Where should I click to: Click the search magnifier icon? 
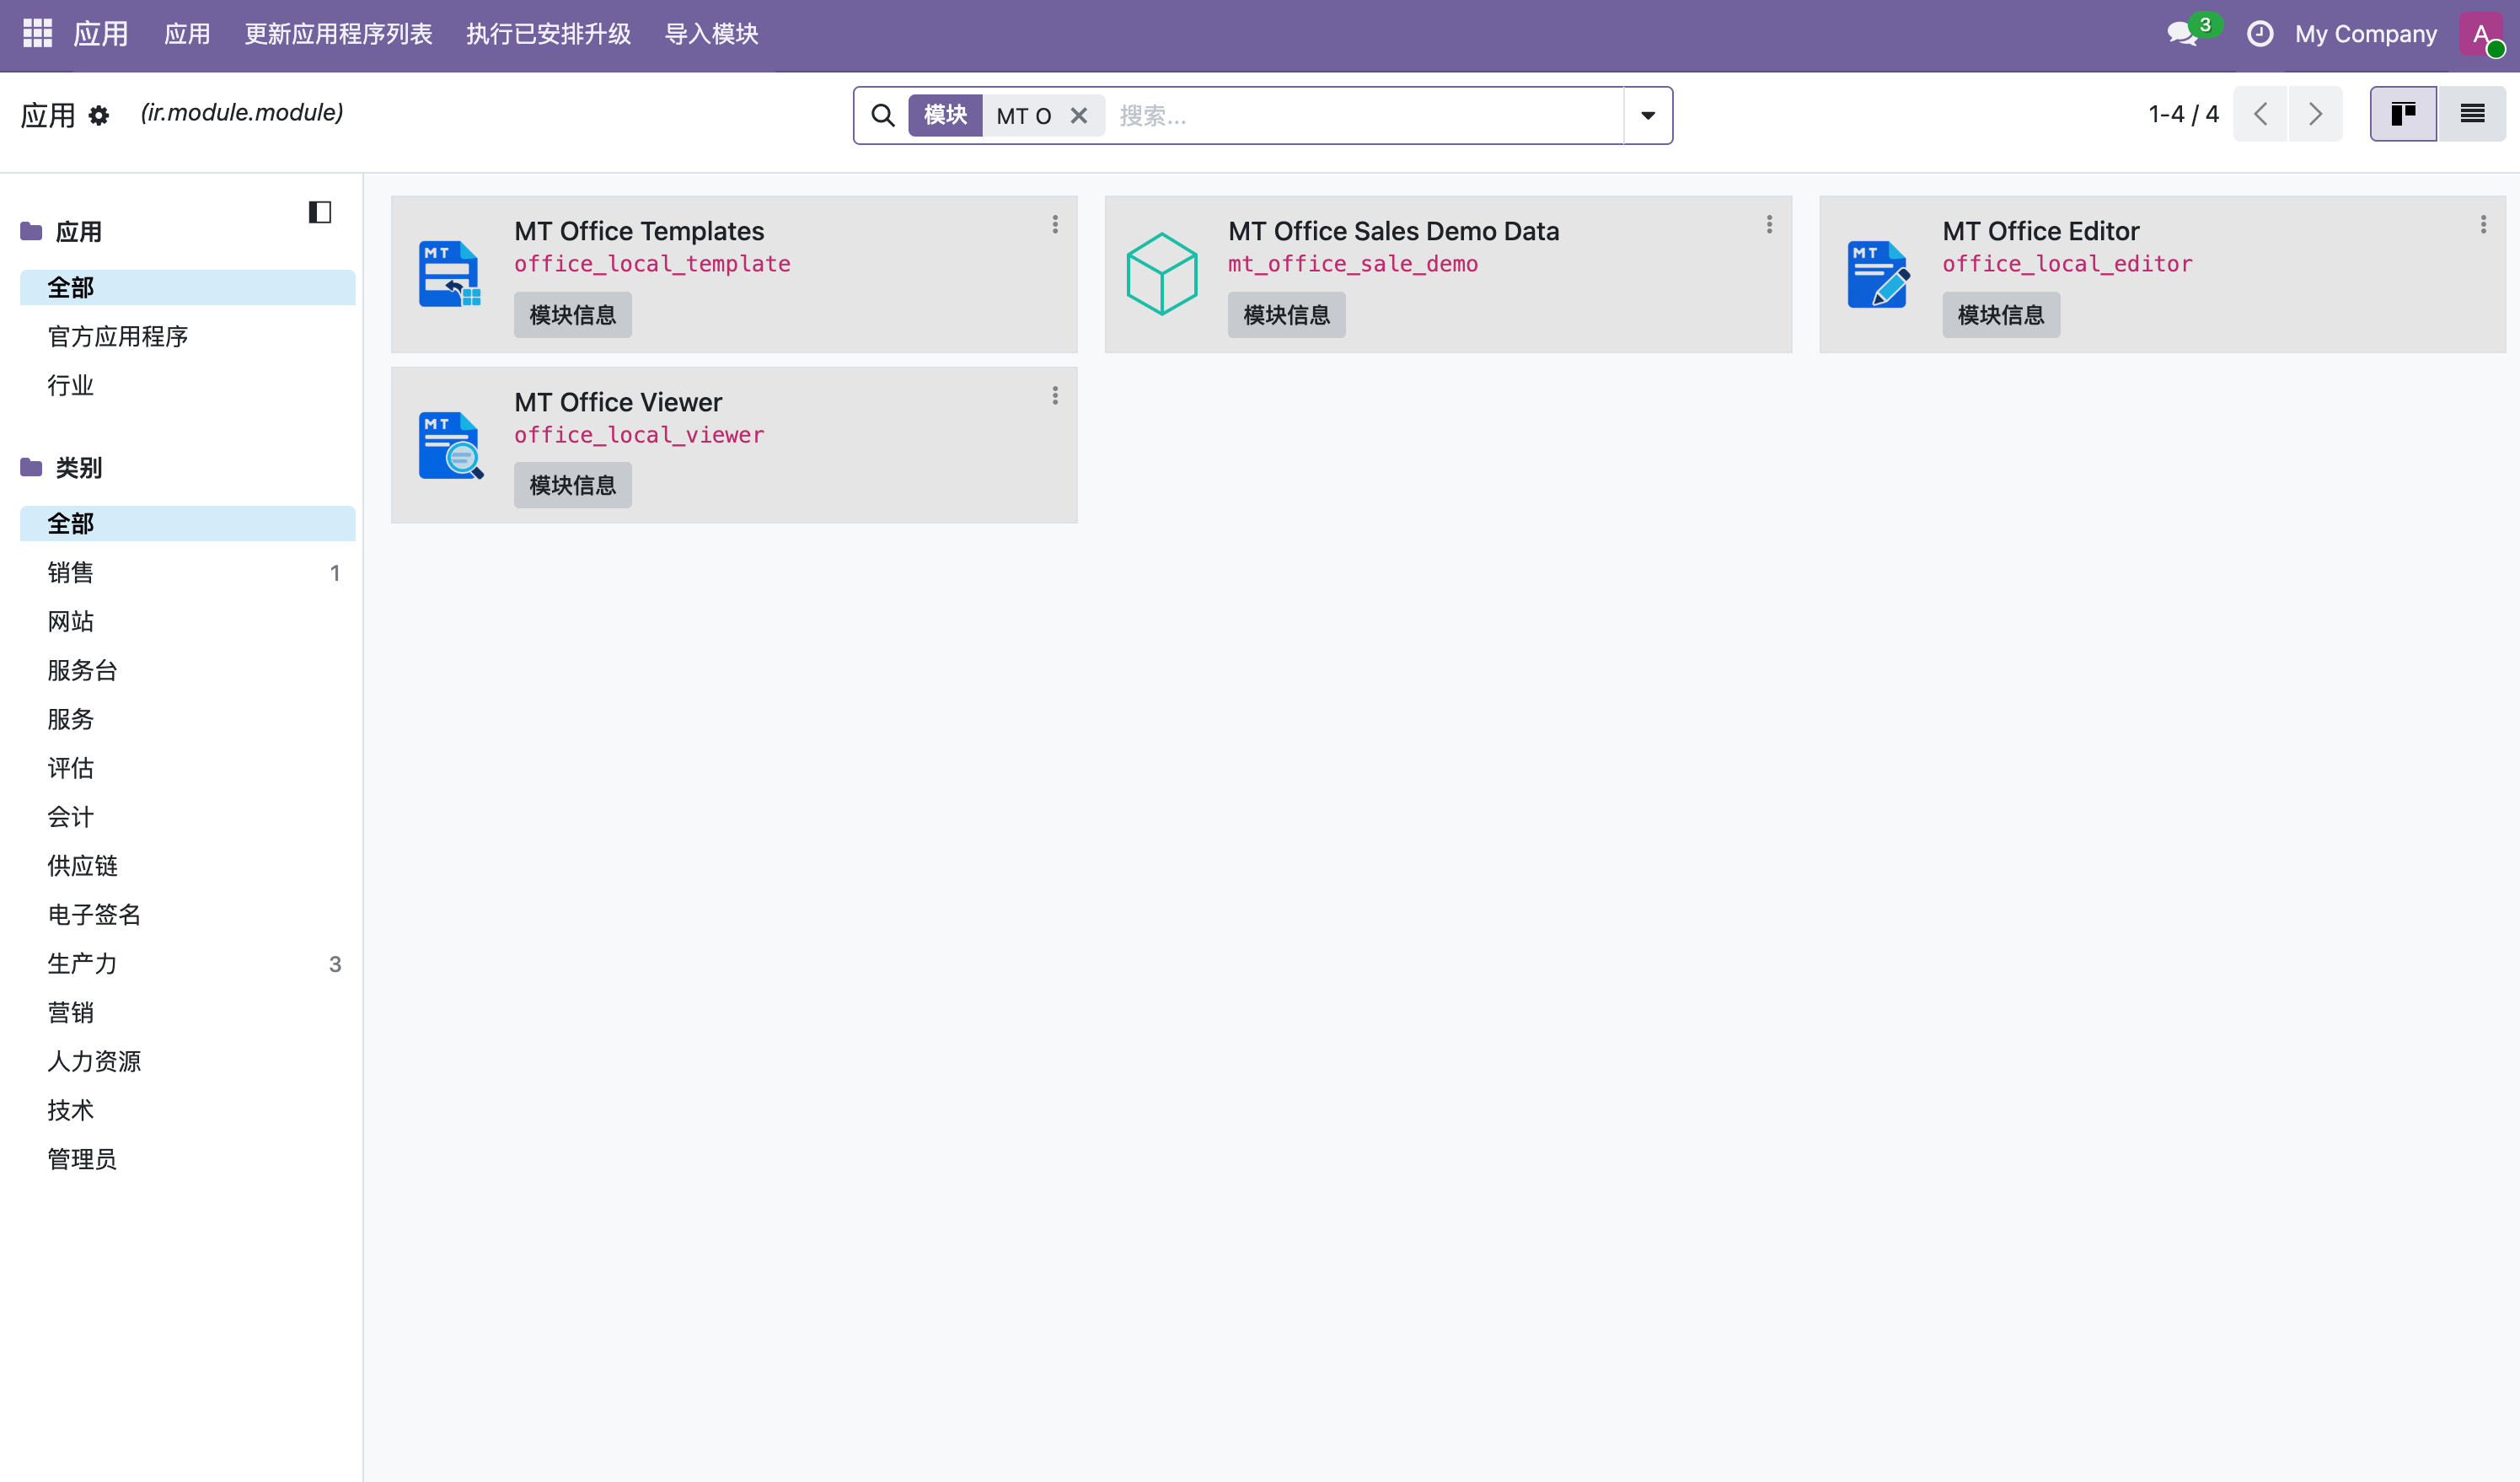(x=882, y=115)
